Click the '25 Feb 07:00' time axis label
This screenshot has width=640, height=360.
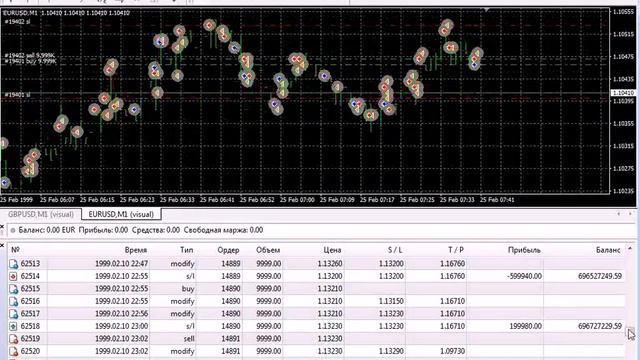click(x=297, y=200)
